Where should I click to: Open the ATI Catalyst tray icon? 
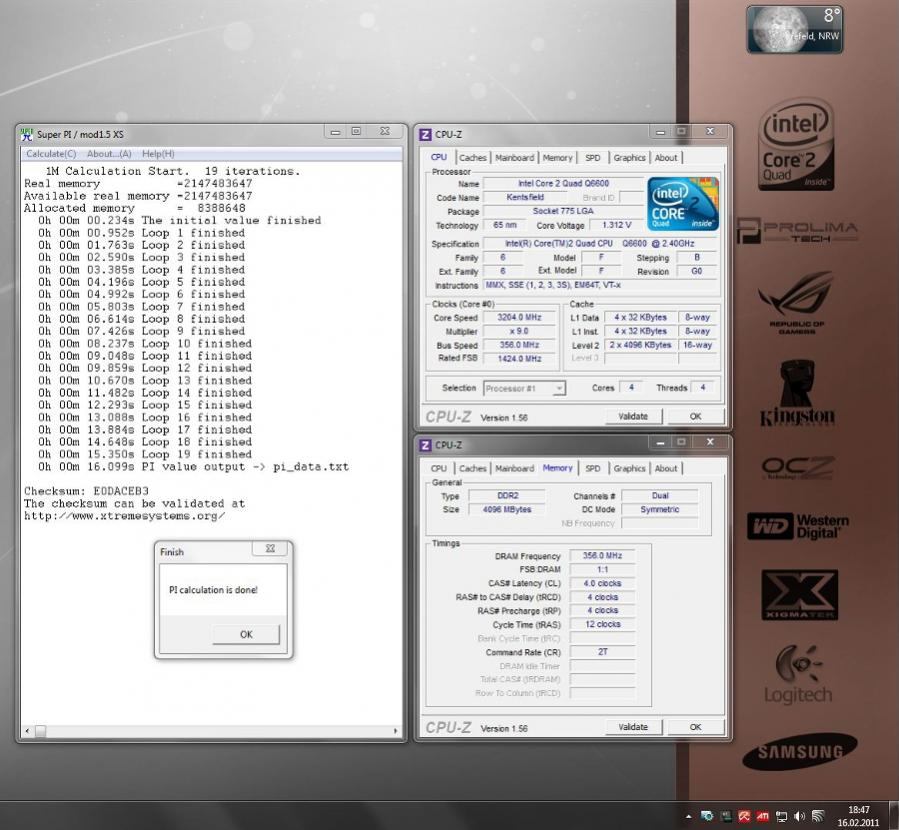pos(762,816)
